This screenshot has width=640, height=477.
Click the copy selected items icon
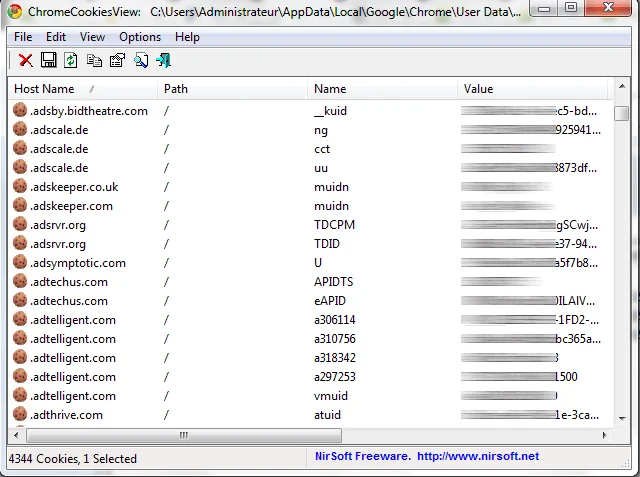(x=94, y=60)
